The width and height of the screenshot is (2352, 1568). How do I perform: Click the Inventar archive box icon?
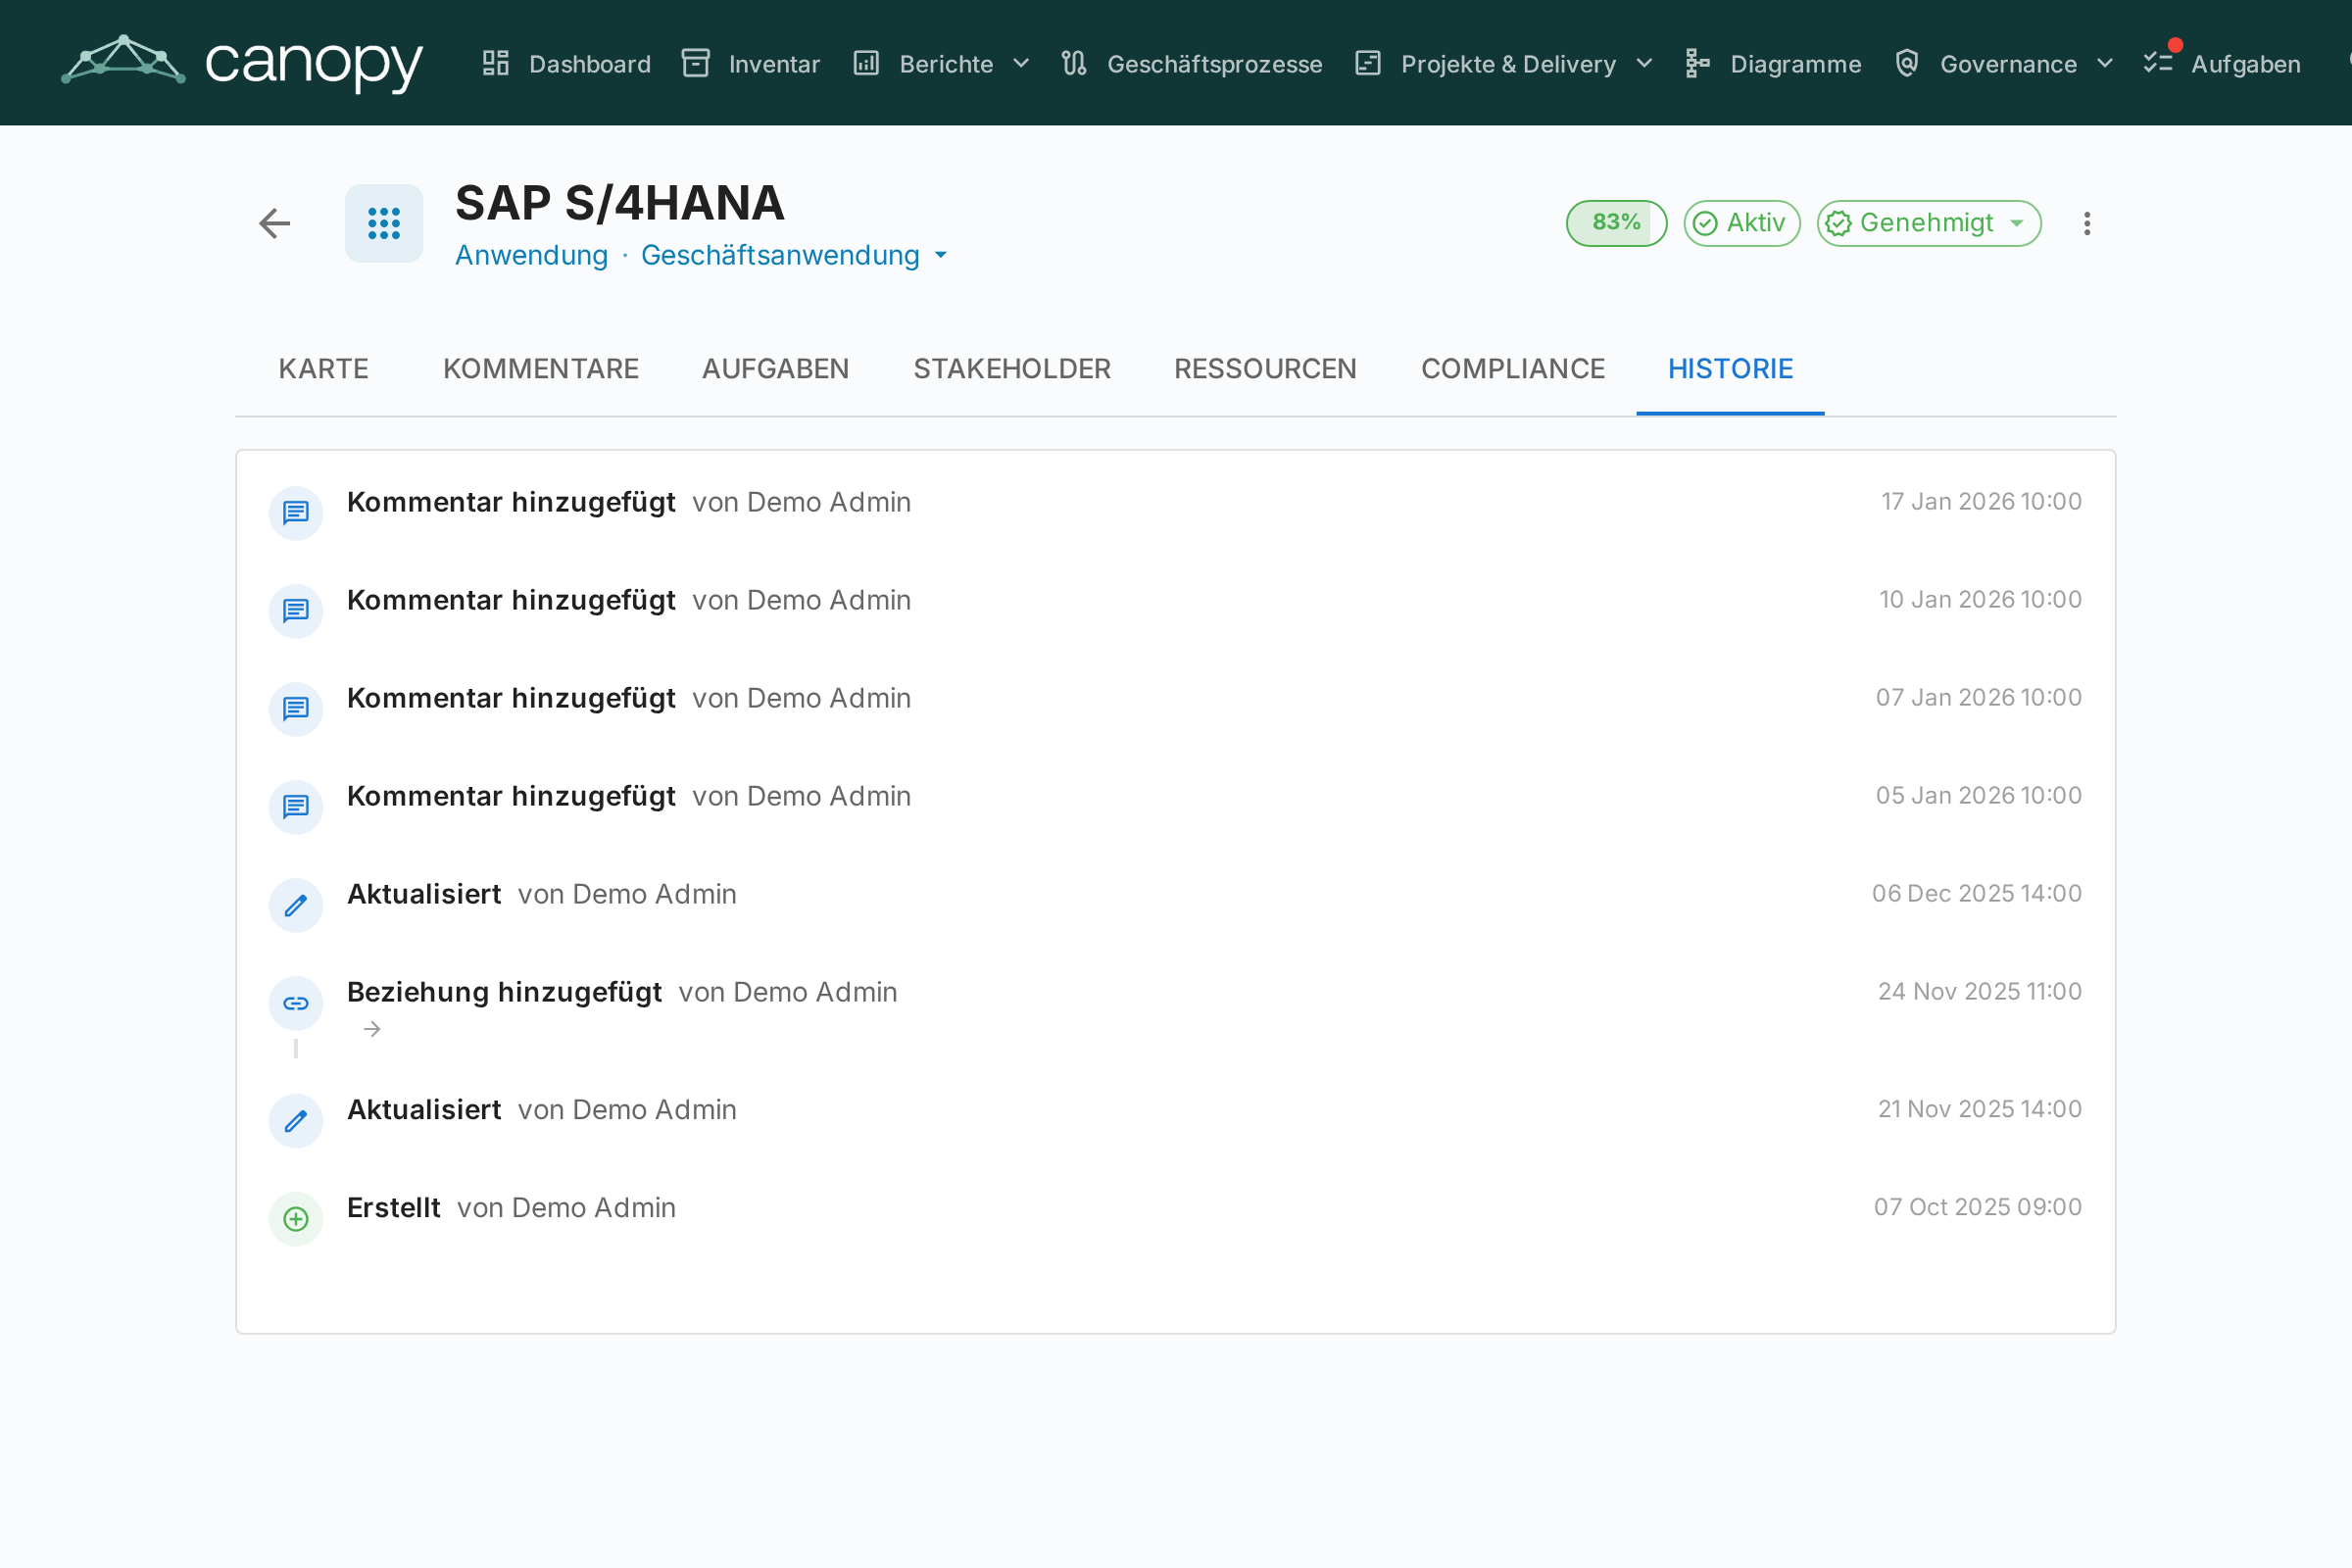pos(696,63)
